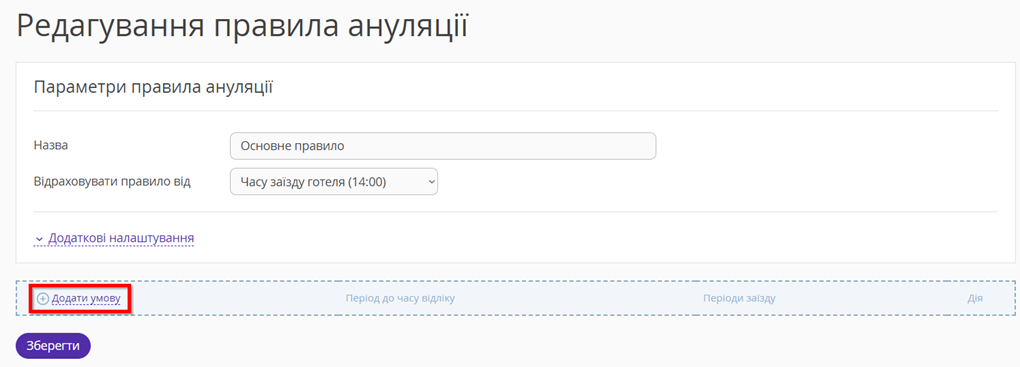Click the Параметри правила ануляції heading
The width and height of the screenshot is (1020, 367).
(x=153, y=87)
